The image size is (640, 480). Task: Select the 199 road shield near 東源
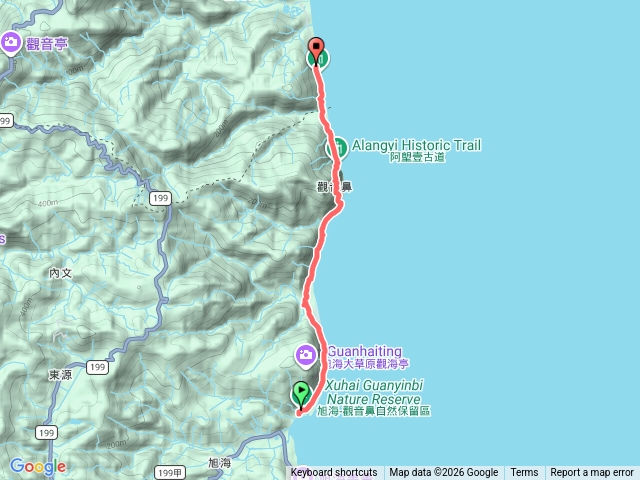click(98, 367)
